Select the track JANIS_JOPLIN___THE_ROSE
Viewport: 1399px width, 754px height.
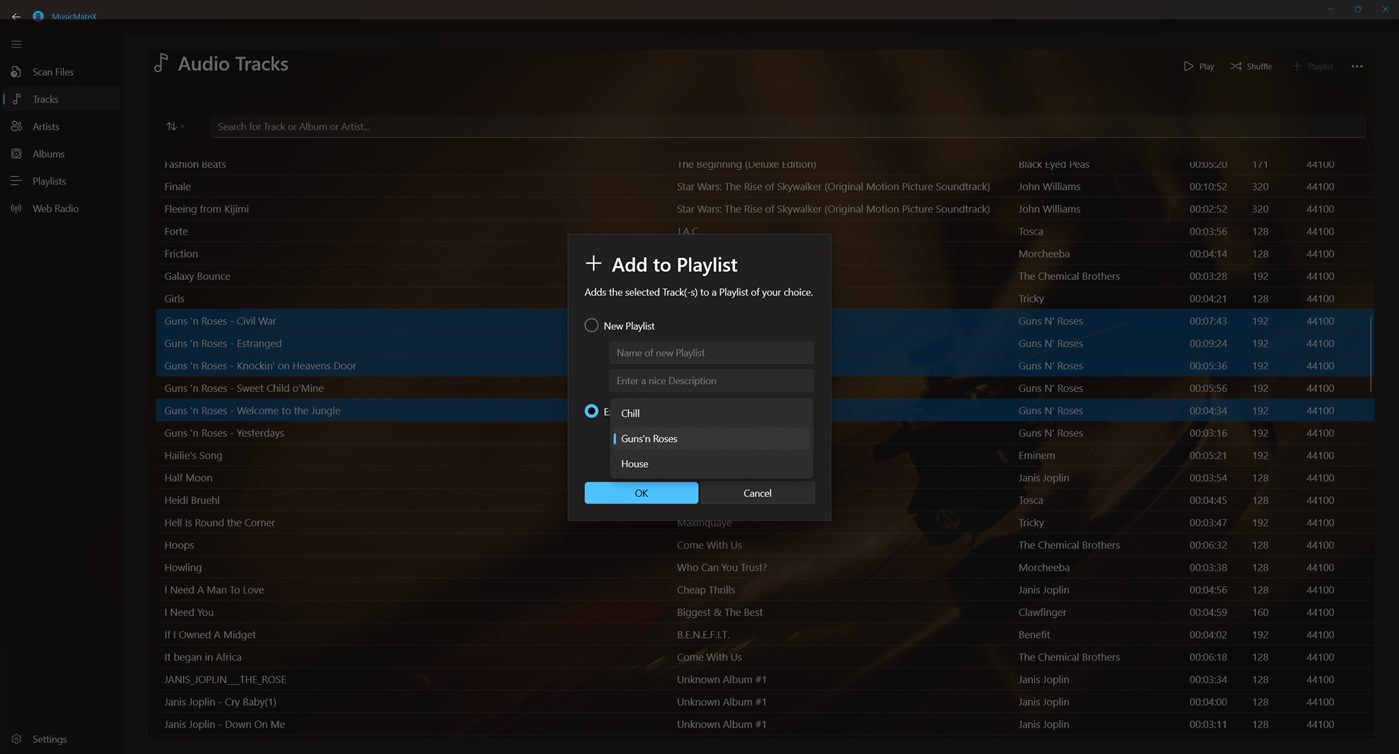[x=765, y=679]
